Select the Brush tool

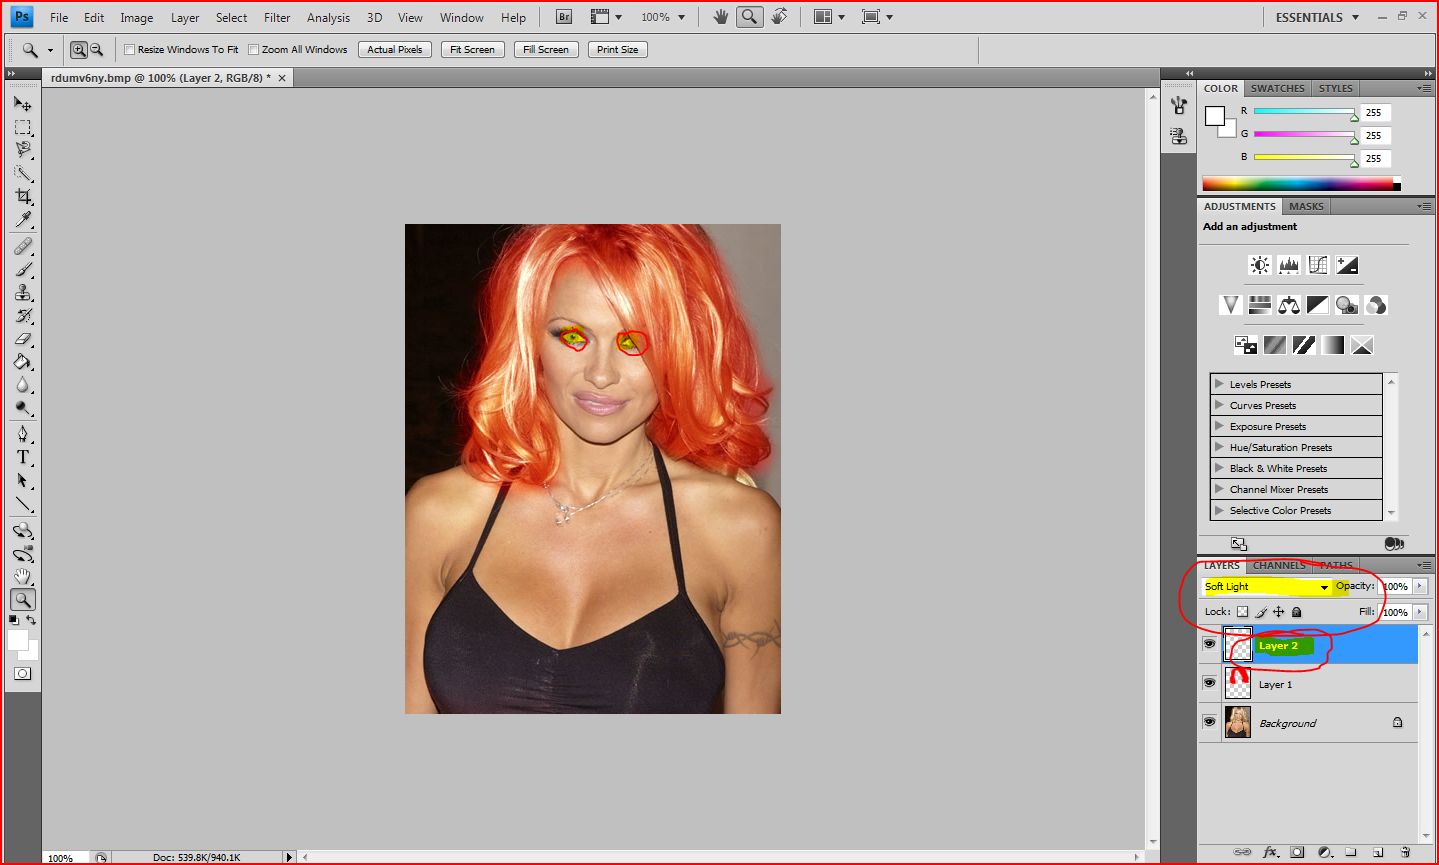[x=22, y=269]
